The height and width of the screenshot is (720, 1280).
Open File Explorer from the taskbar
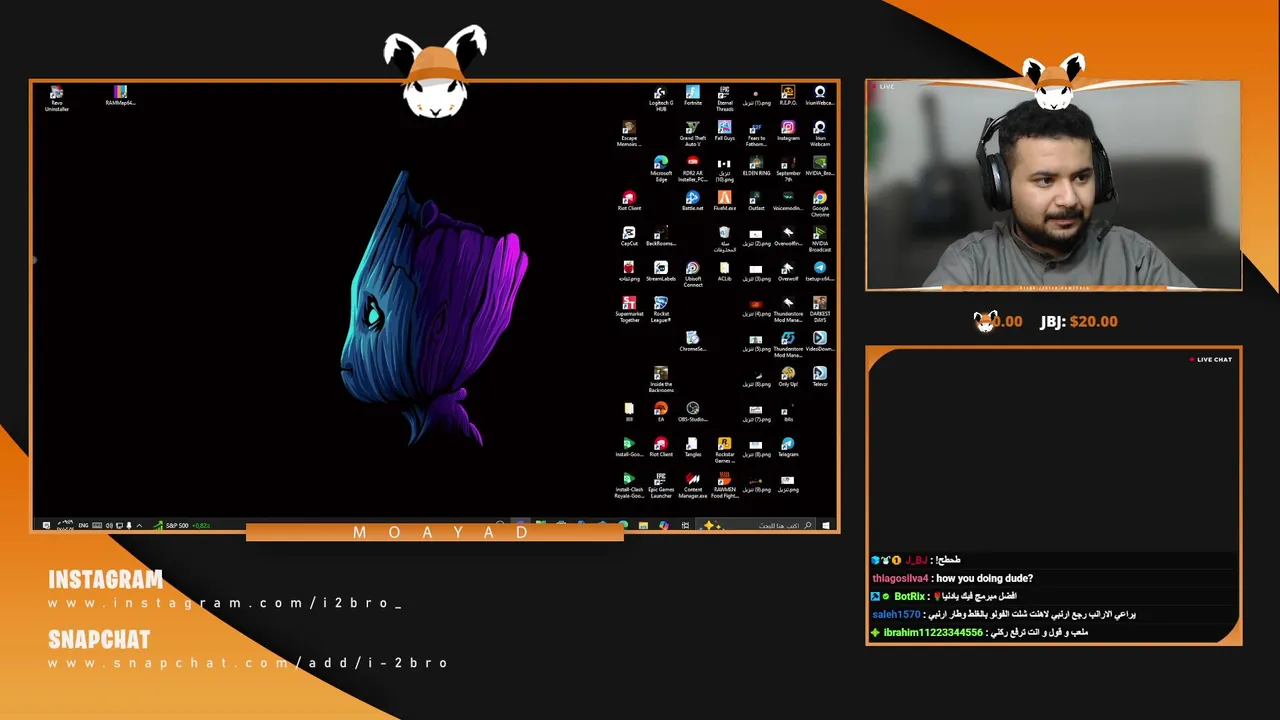tap(643, 525)
